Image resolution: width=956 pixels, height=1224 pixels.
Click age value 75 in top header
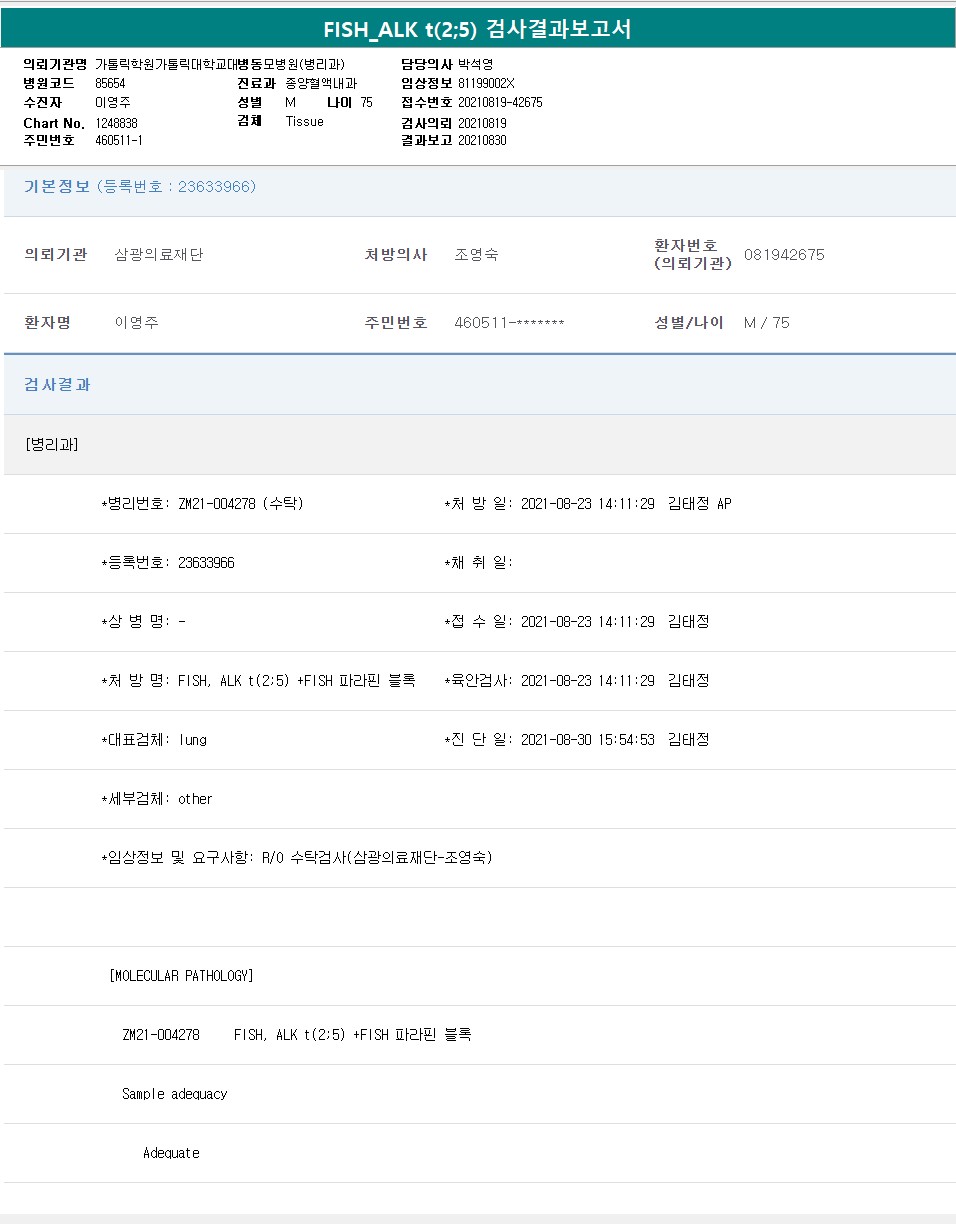pyautogui.click(x=366, y=102)
